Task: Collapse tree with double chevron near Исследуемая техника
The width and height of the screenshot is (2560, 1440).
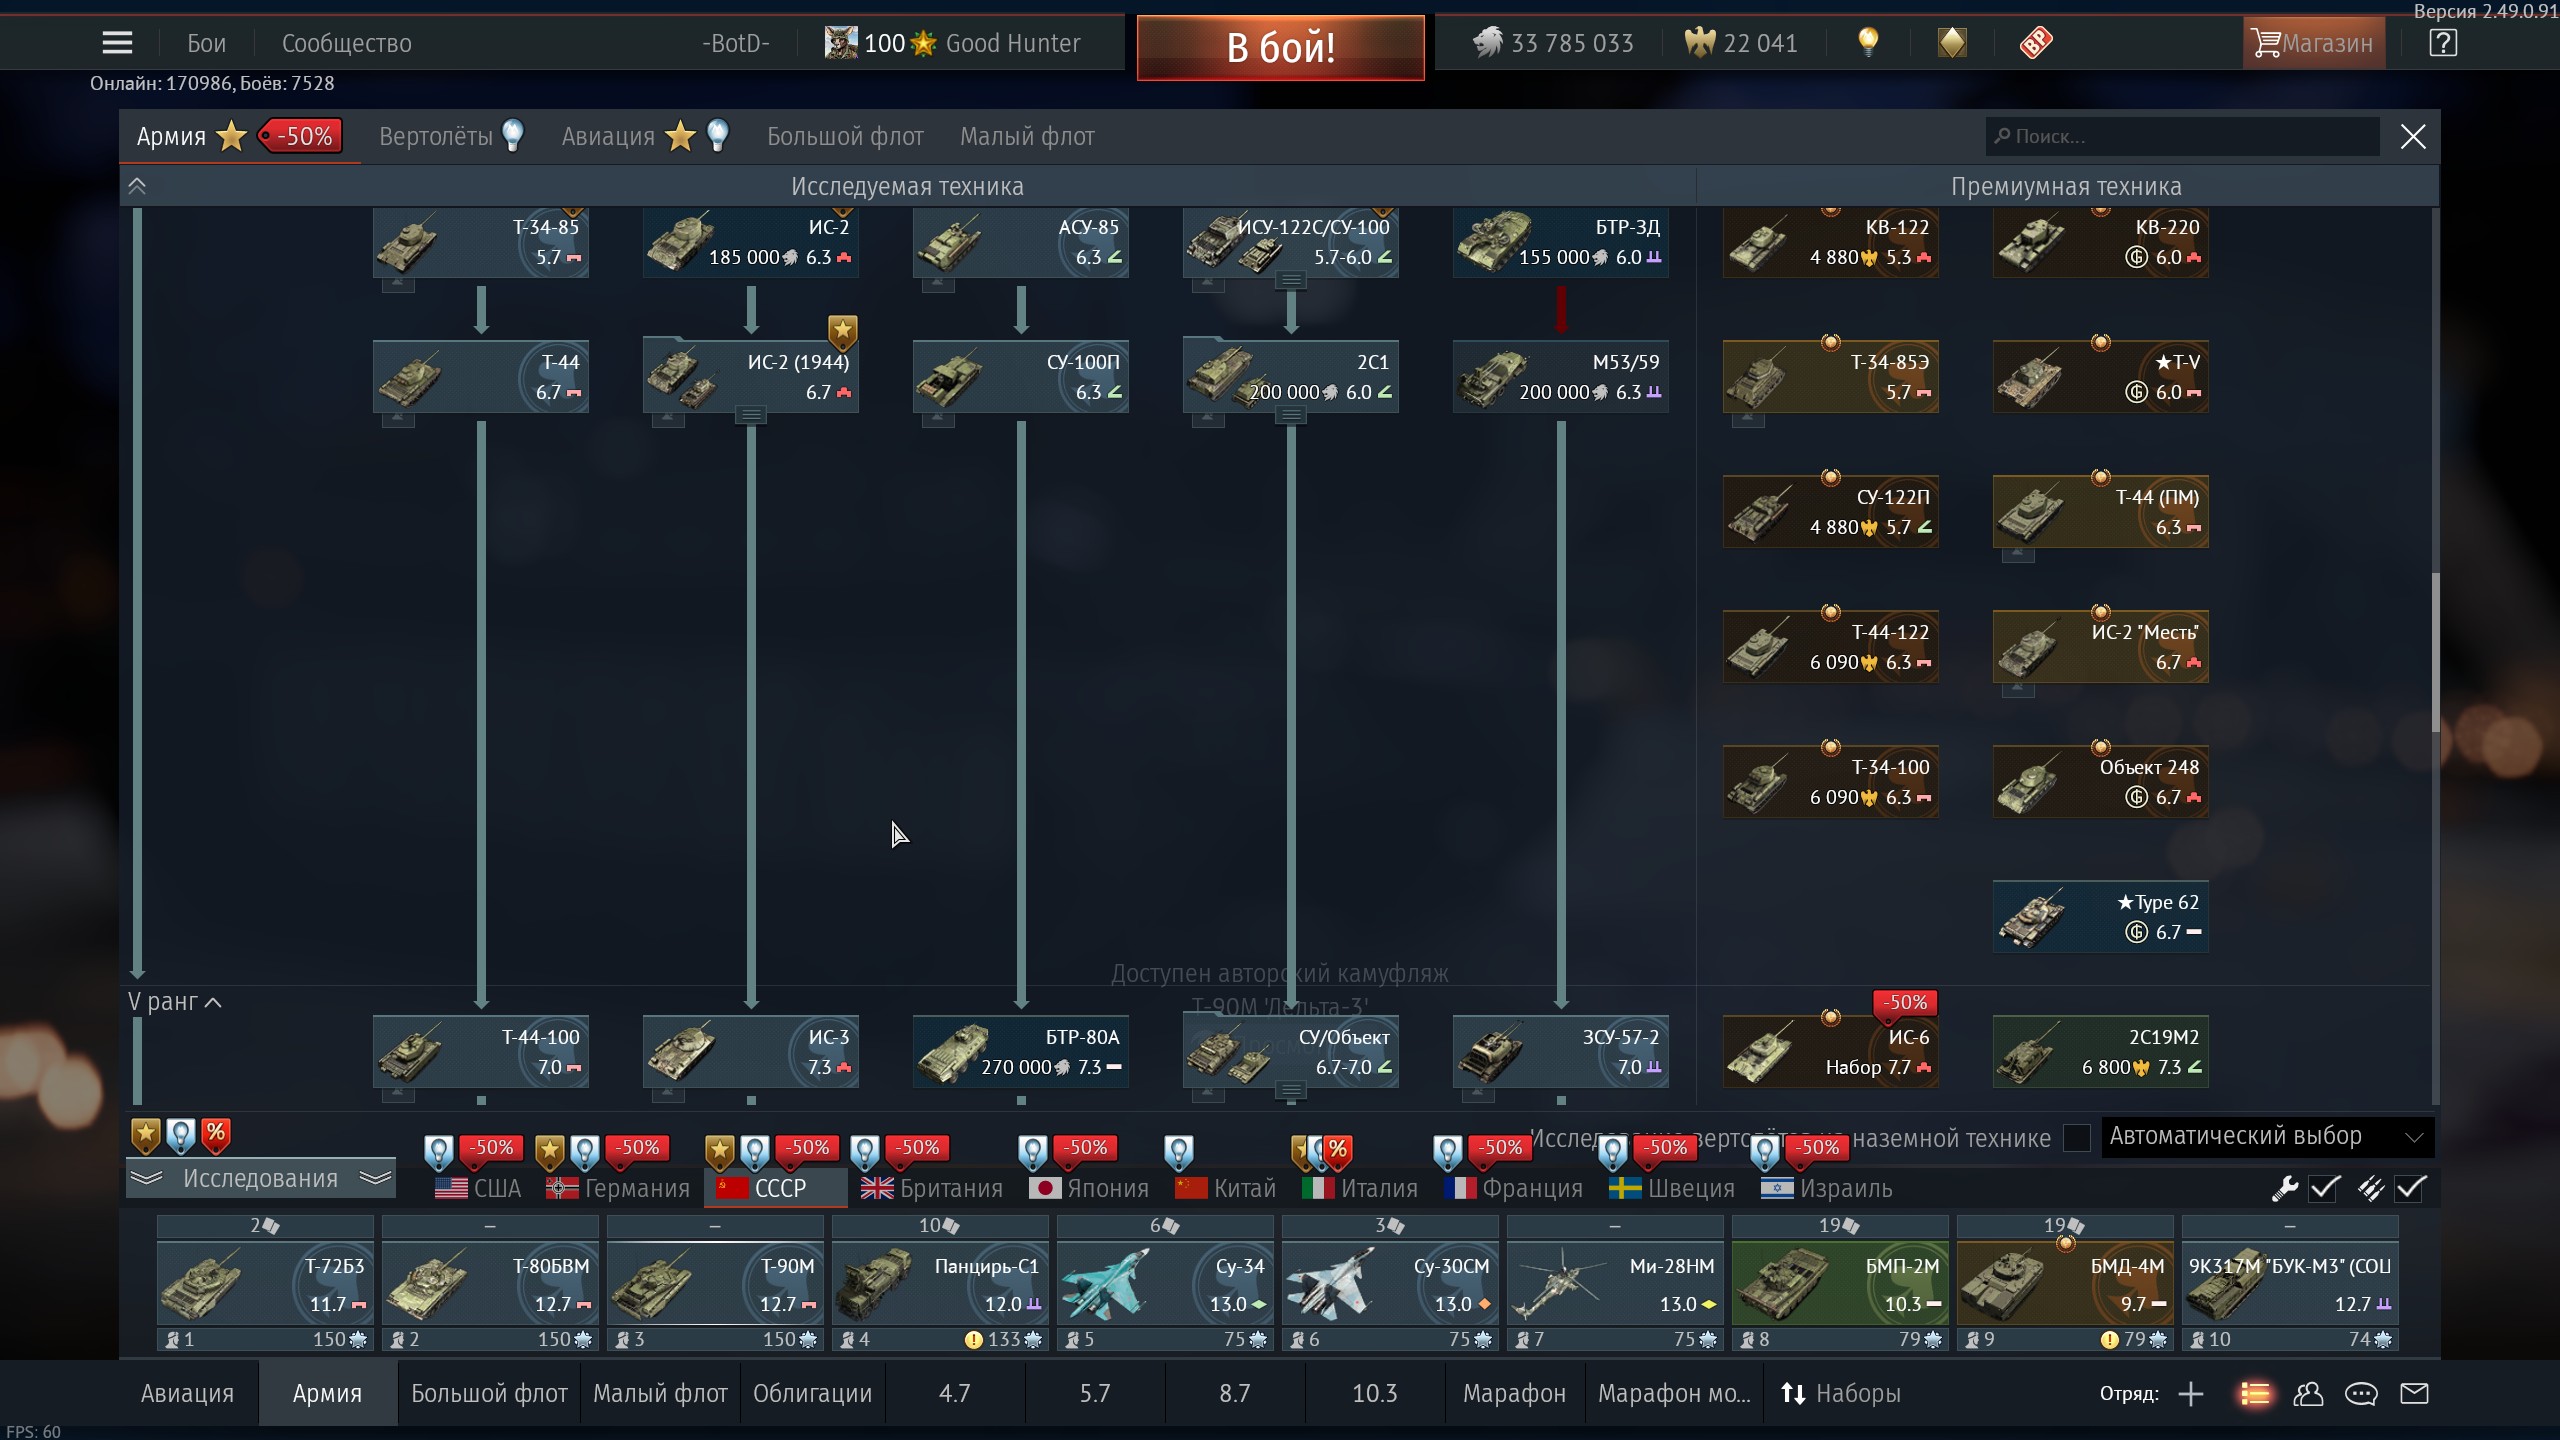Action: click(x=137, y=186)
